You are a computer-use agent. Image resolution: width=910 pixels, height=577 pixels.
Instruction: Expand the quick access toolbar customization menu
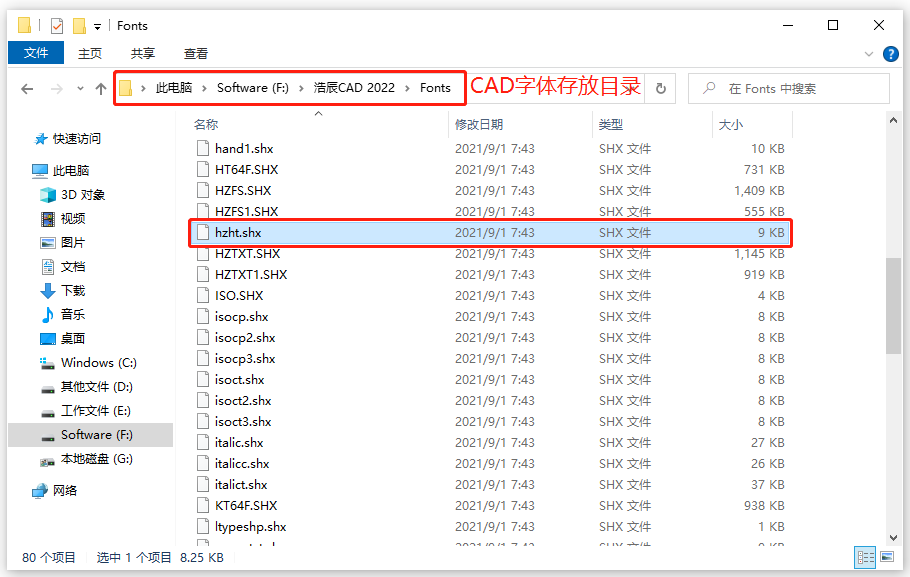(97, 25)
